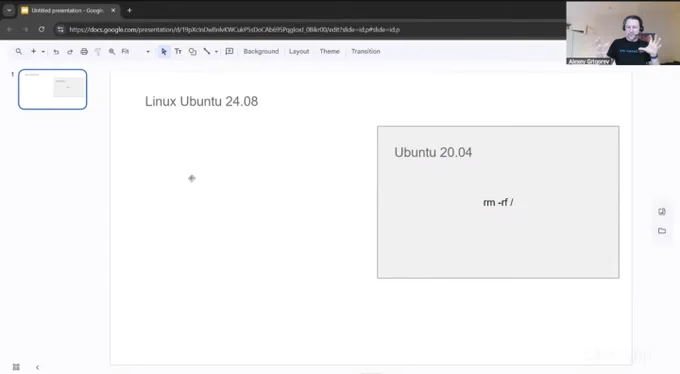Switch to grid view icon
The width and height of the screenshot is (680, 374).
[16, 367]
